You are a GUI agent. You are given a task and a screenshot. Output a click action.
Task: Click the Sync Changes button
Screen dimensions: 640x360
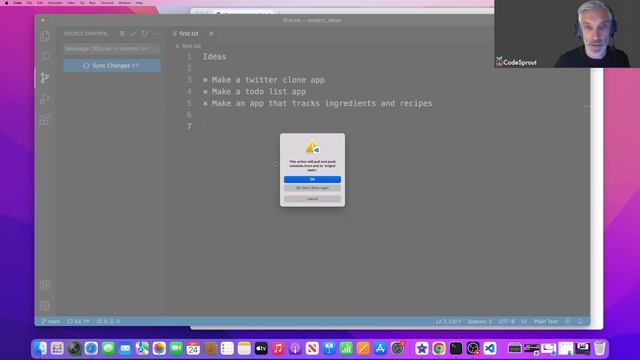(112, 66)
